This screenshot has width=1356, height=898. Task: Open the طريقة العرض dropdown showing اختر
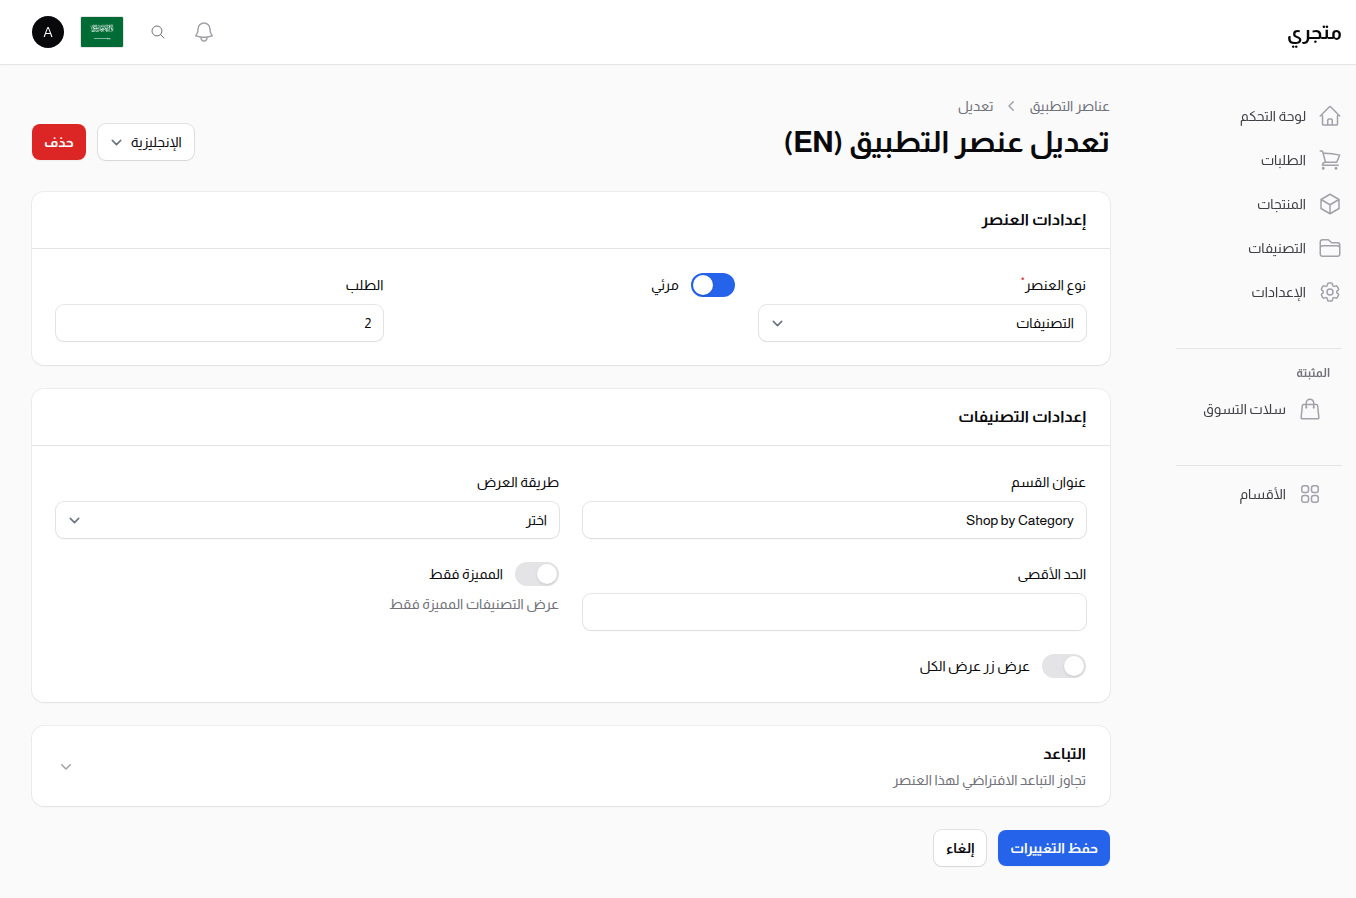tap(307, 520)
